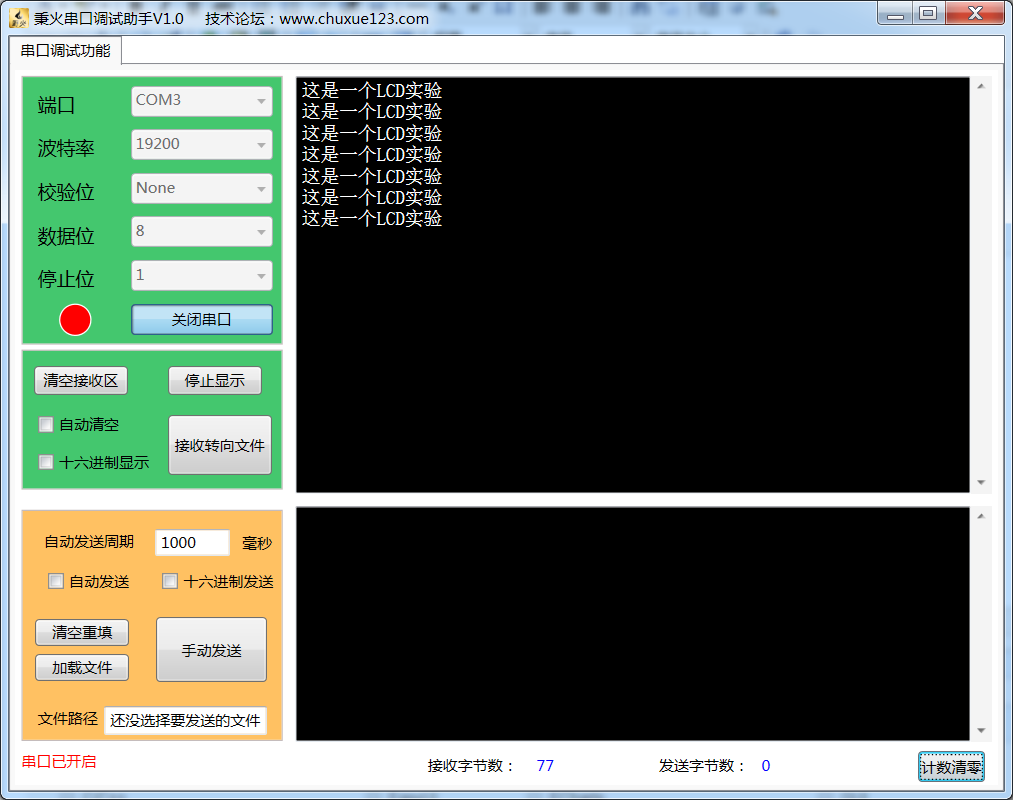Click the 串口已开启 status text
Screen dimensions: 1013x800
(59, 761)
